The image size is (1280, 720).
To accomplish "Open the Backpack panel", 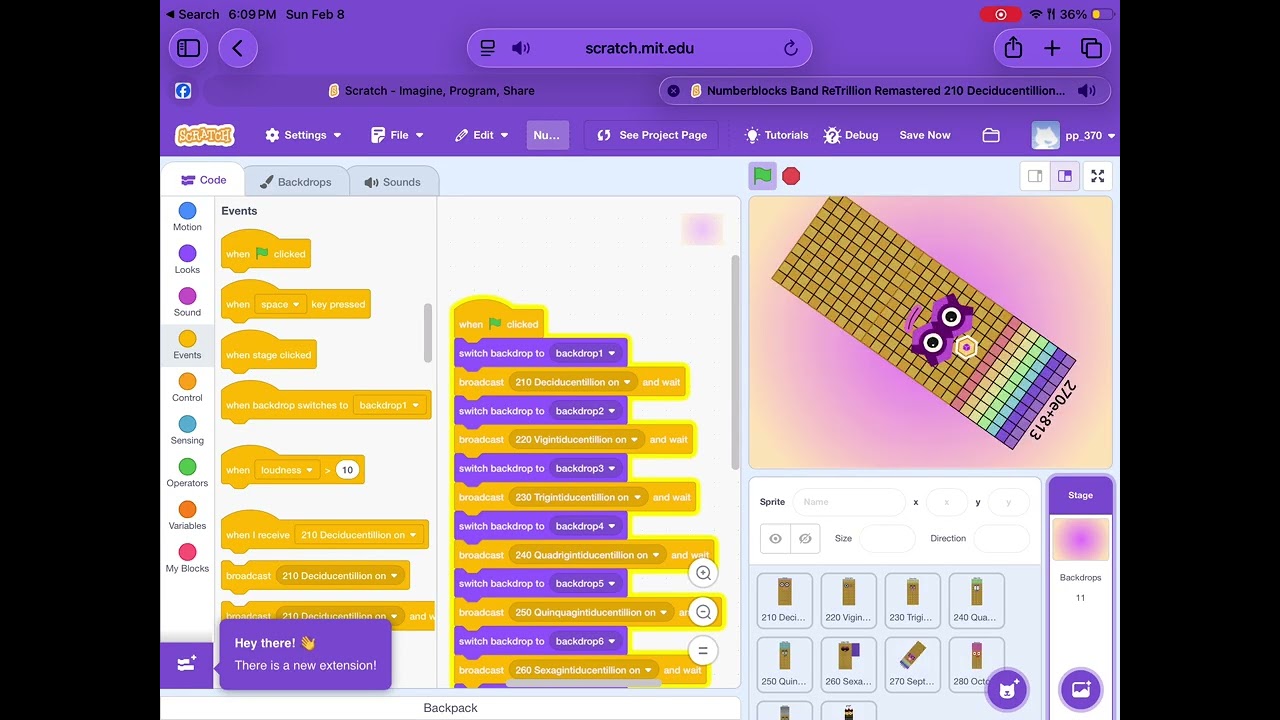I will pos(450,708).
